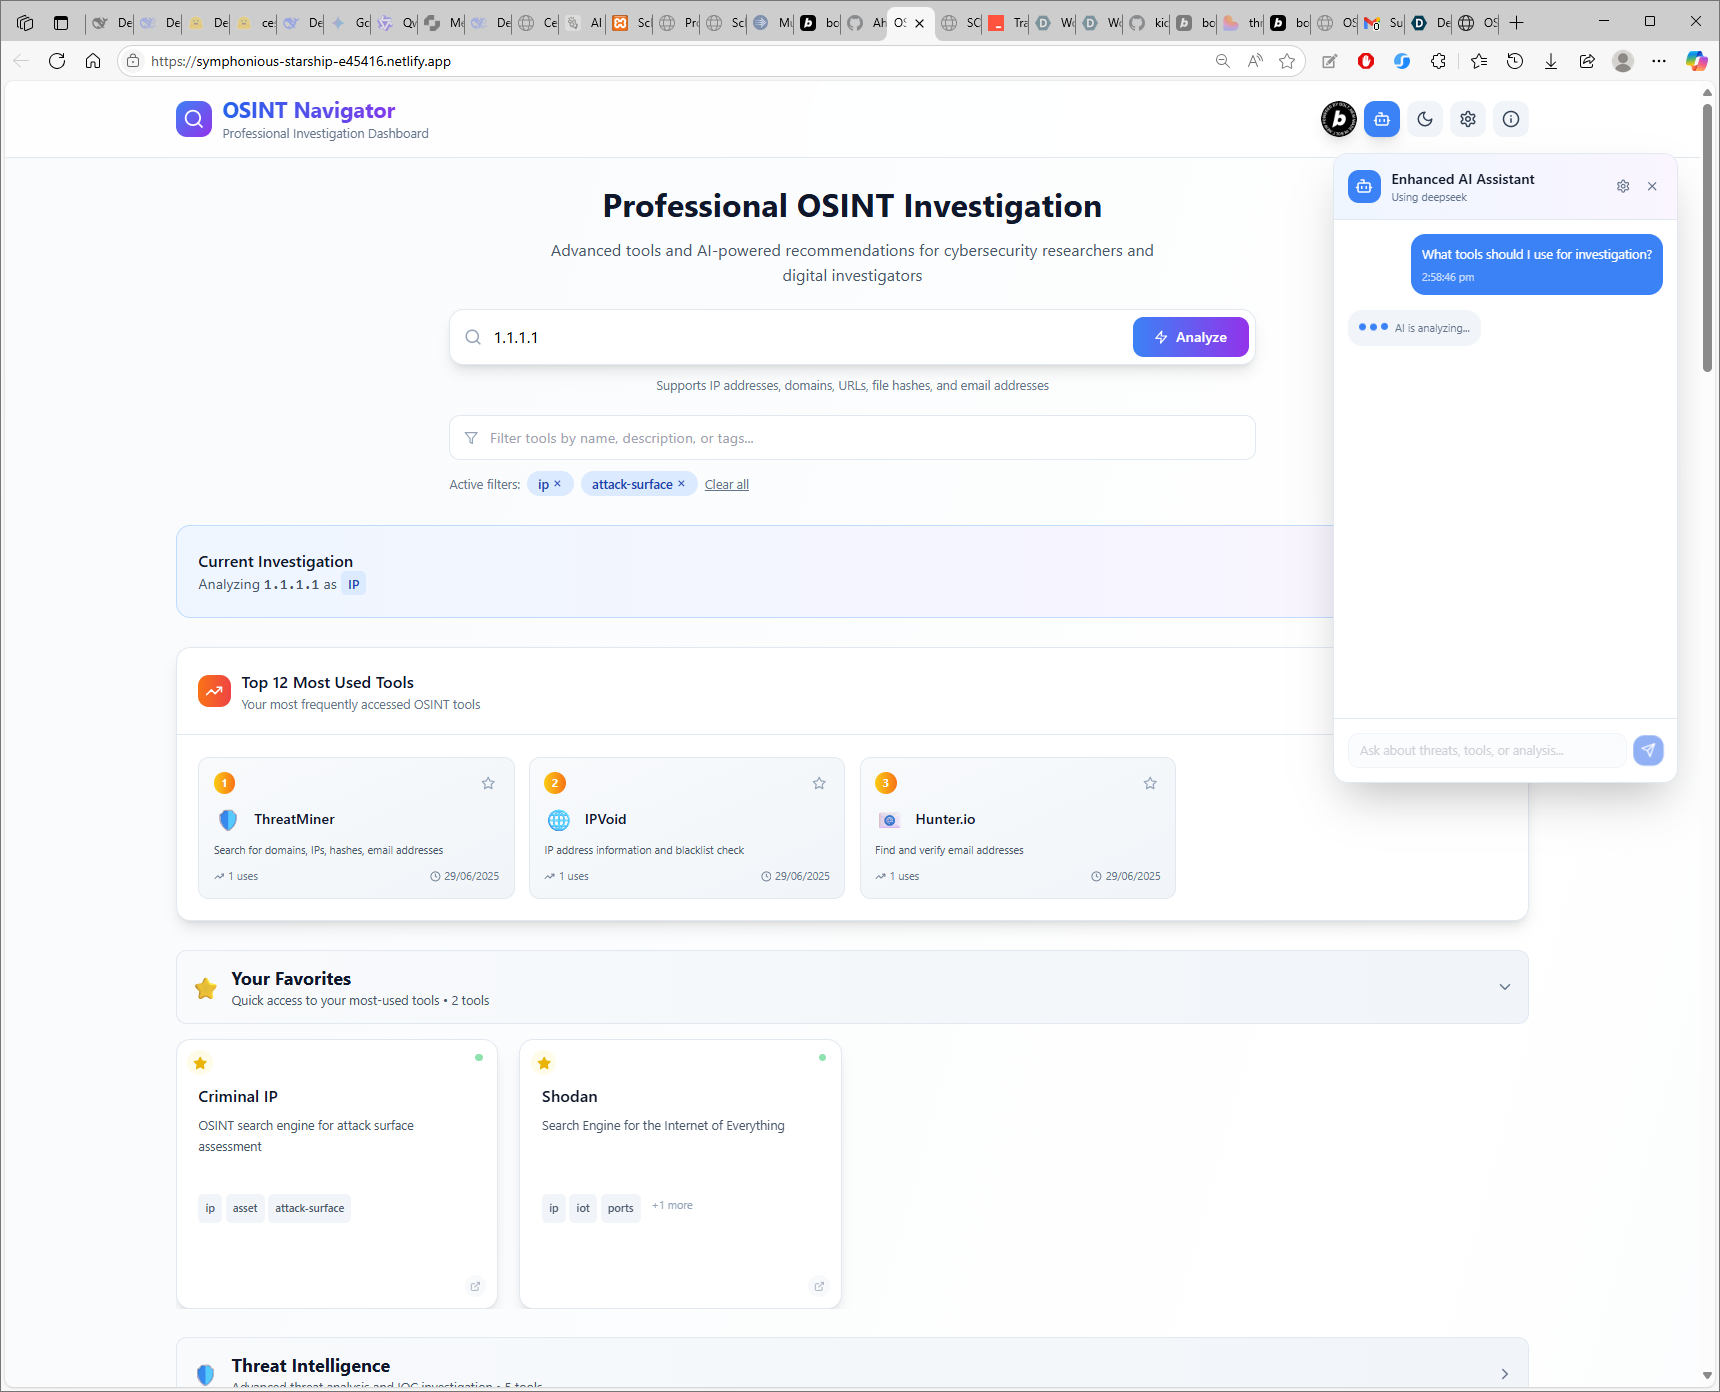Click the IP type badge in Current Investigation

pos(353,584)
